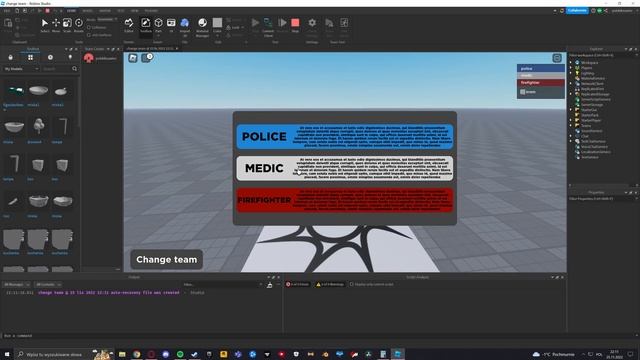Select firefighter row in team leaderboard
This screenshot has width=640, height=360.
541,83
